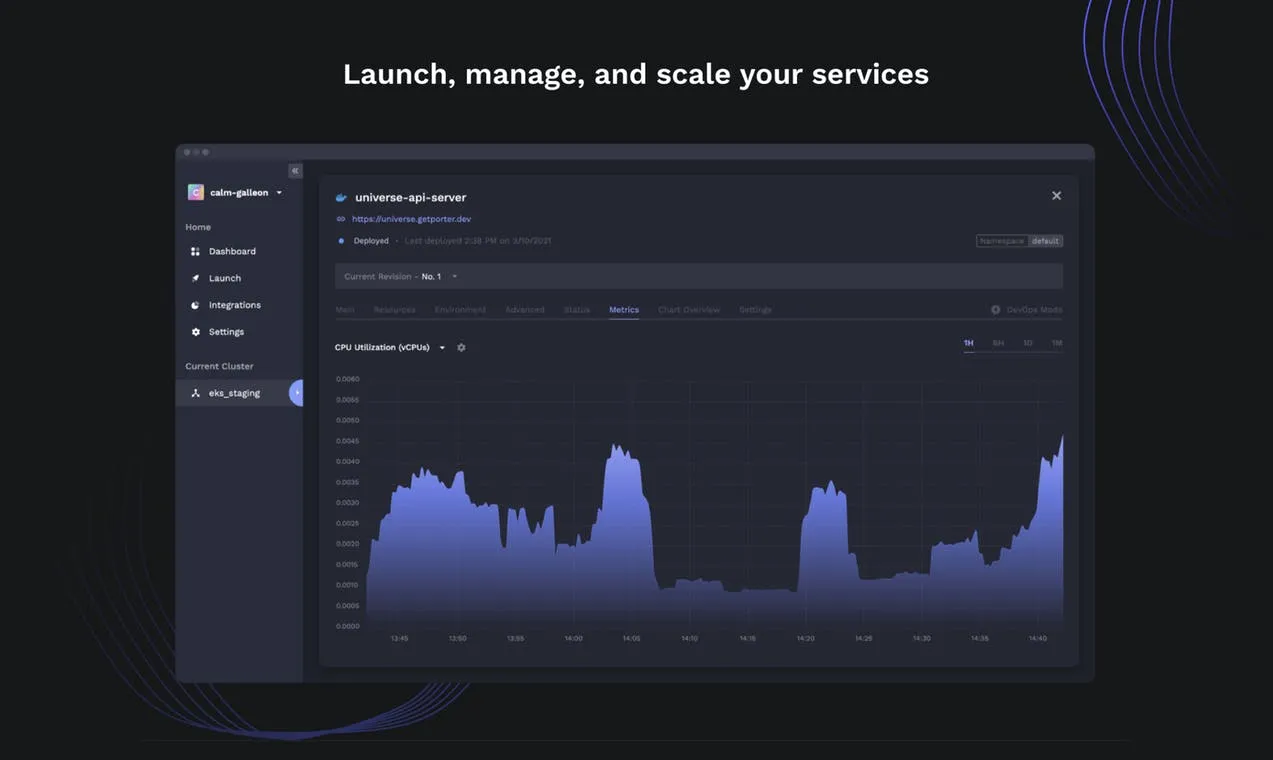1273x760 pixels.
Task: Click the Integrations pie icon
Action: pos(195,305)
